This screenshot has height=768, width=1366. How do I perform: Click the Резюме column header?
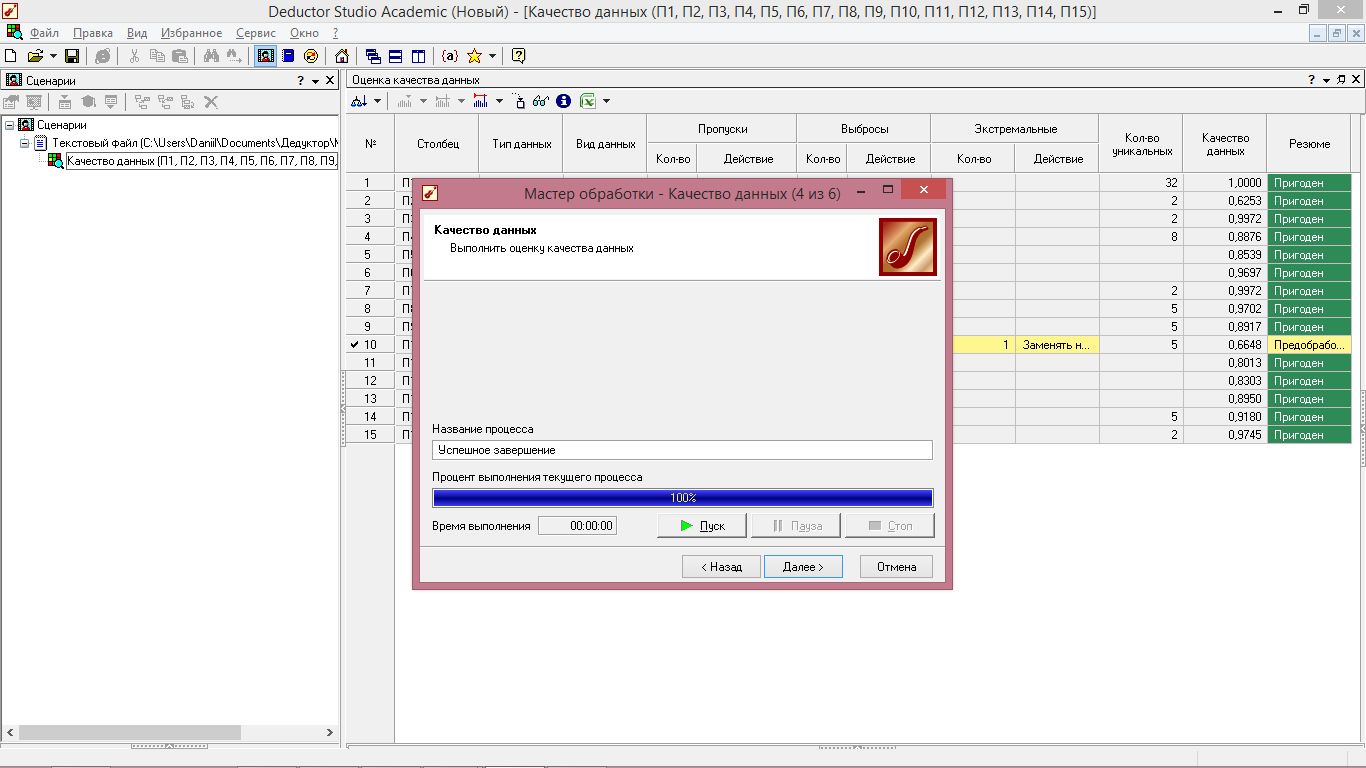point(1309,144)
